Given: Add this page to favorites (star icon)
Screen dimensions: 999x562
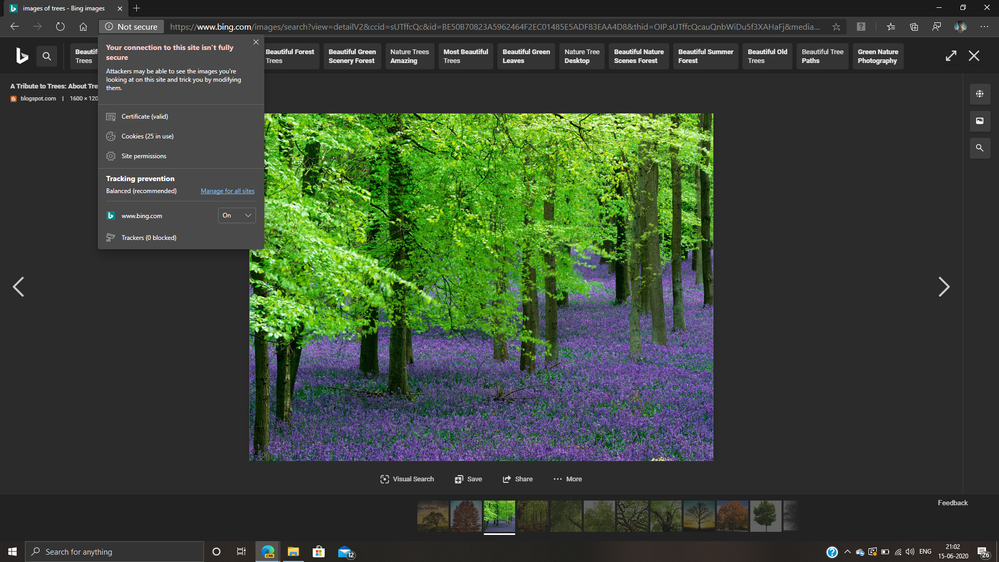Looking at the screenshot, I should [x=836, y=27].
